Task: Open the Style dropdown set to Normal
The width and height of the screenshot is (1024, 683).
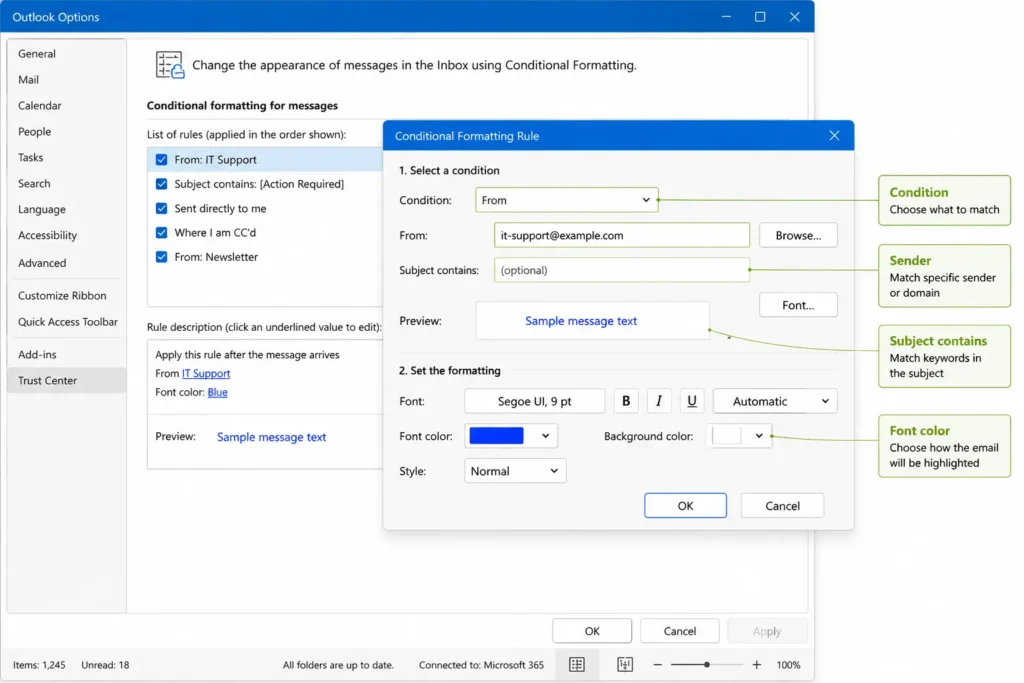Action: 515,471
